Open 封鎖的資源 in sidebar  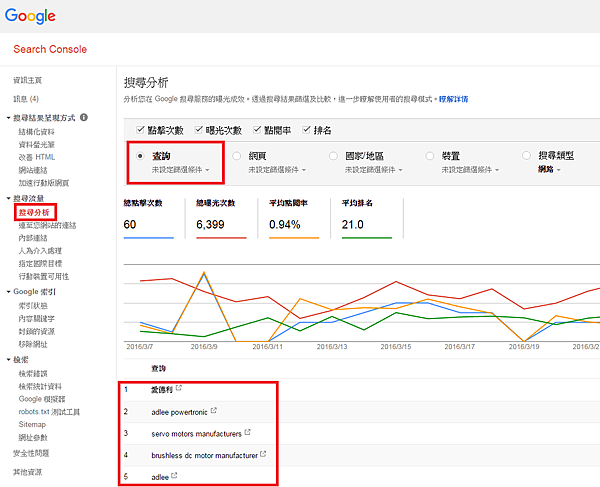pos(37,331)
